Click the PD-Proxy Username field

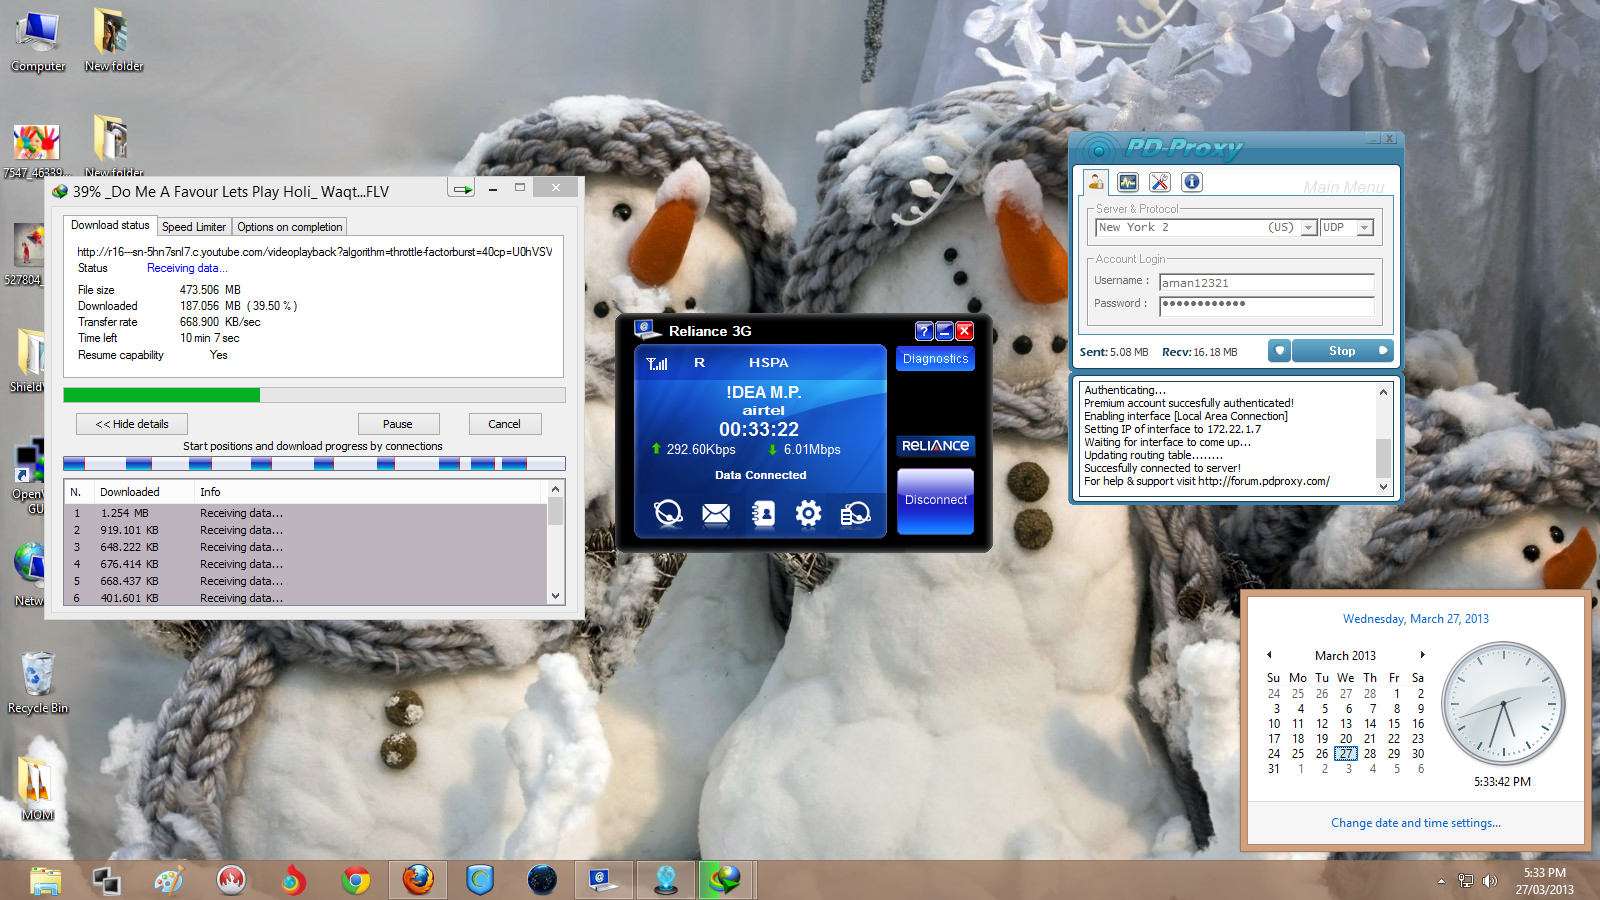(1267, 283)
